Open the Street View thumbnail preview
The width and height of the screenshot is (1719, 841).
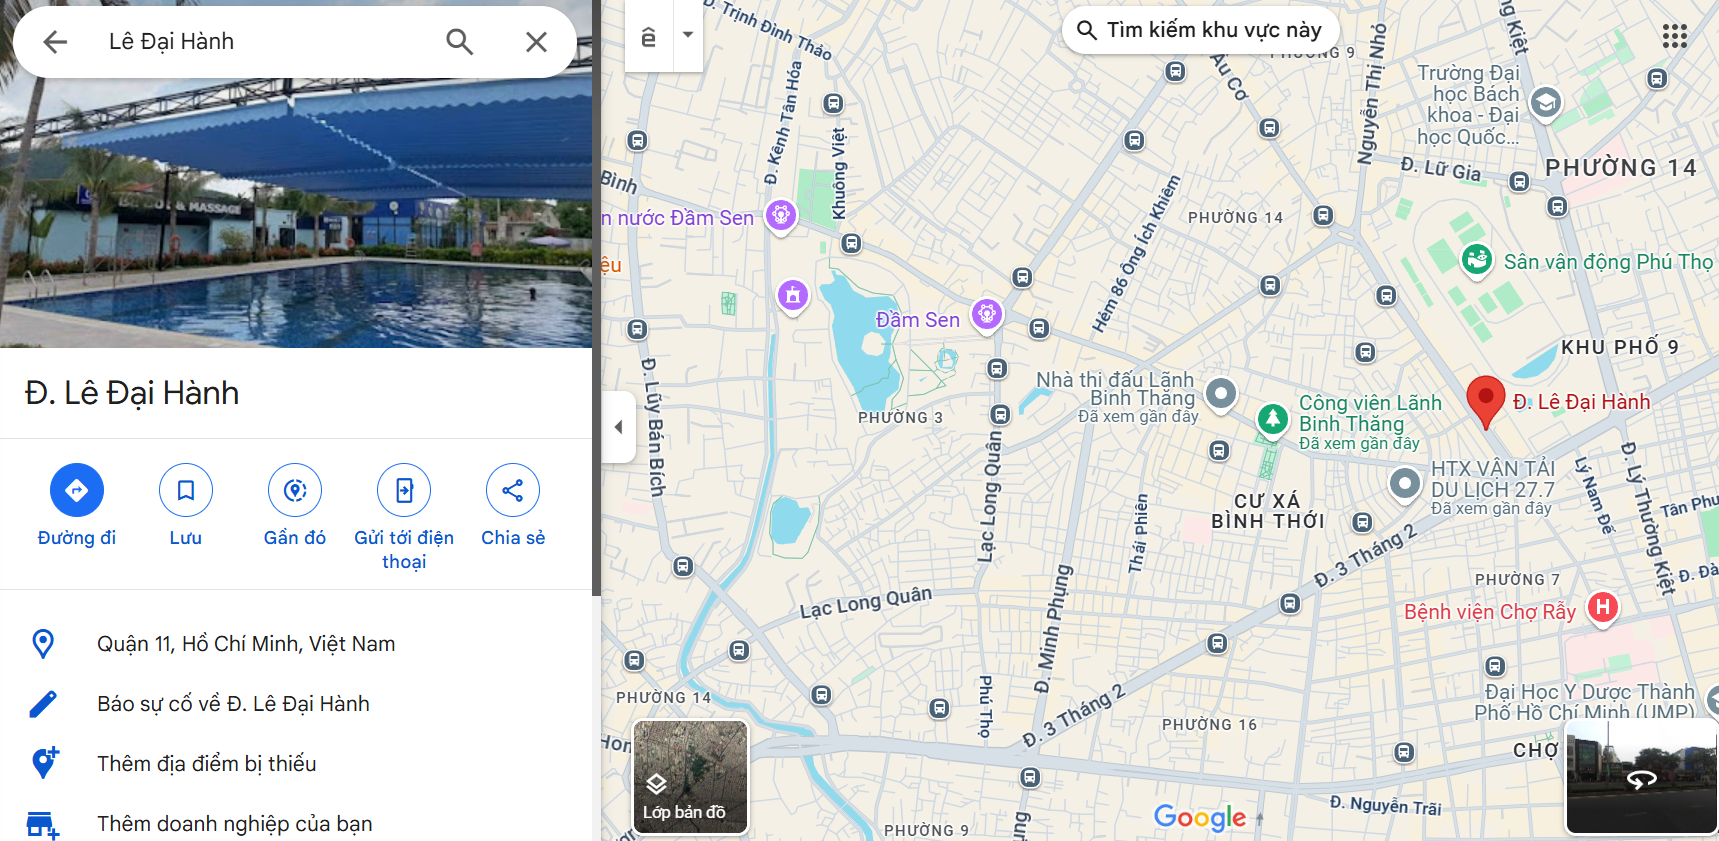coord(1641,776)
